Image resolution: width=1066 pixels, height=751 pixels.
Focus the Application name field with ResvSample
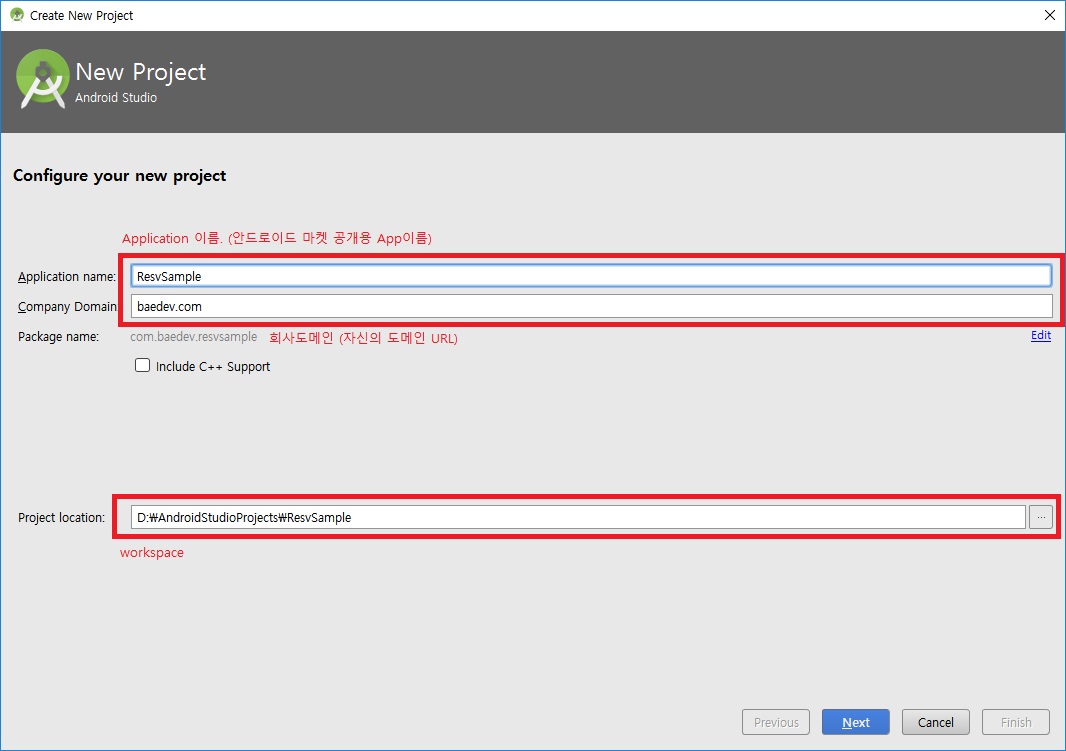point(590,276)
